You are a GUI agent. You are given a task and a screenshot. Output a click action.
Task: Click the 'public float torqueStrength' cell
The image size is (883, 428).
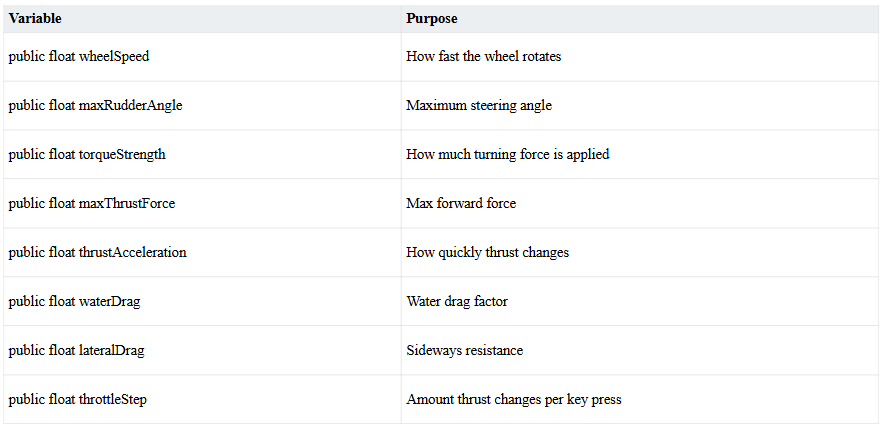tap(87, 155)
